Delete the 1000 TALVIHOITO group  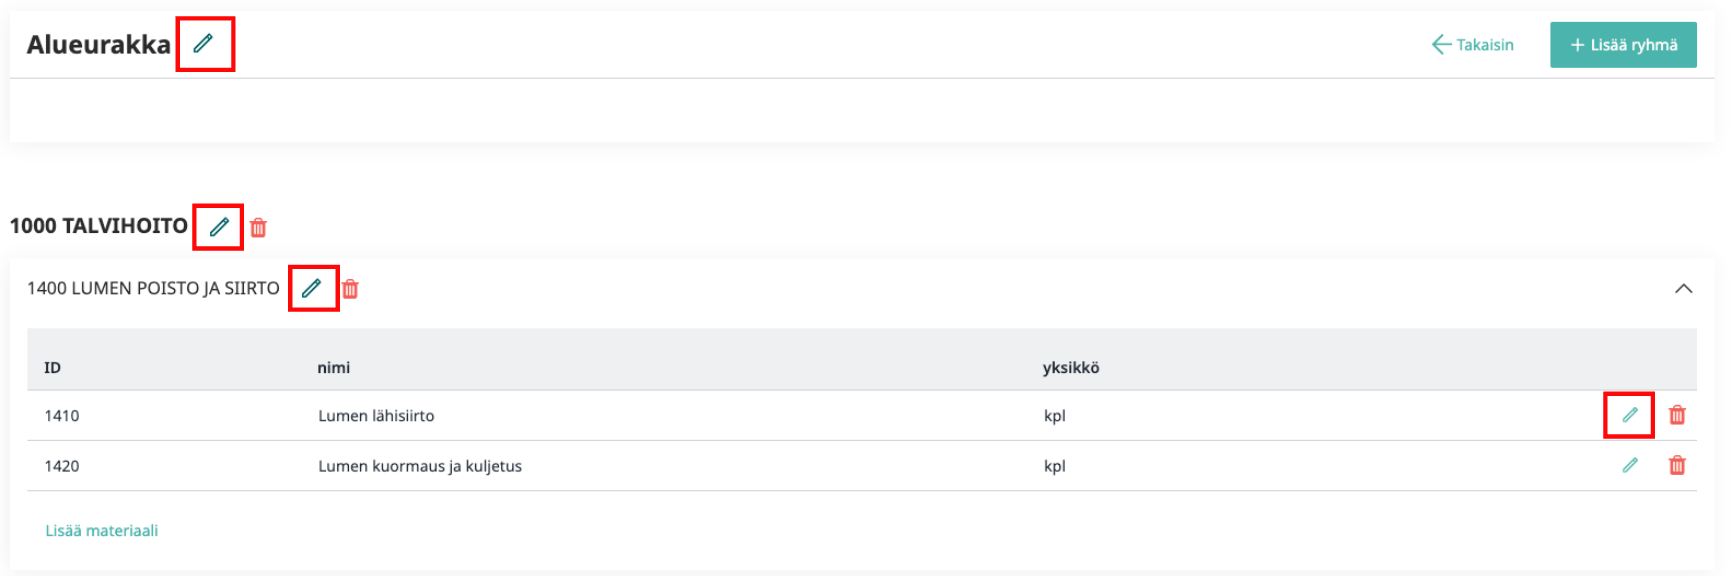pos(258,228)
